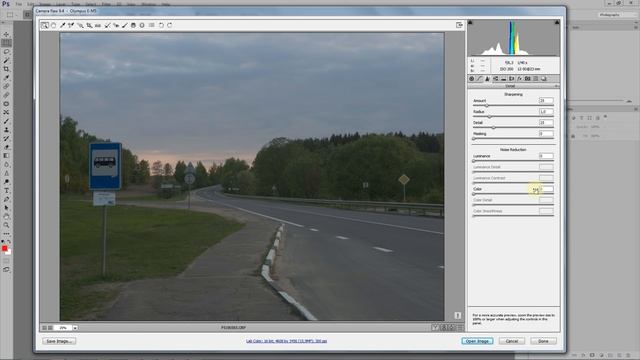The height and width of the screenshot is (360, 640).
Task: Click the Color value field
Action: pos(546,189)
